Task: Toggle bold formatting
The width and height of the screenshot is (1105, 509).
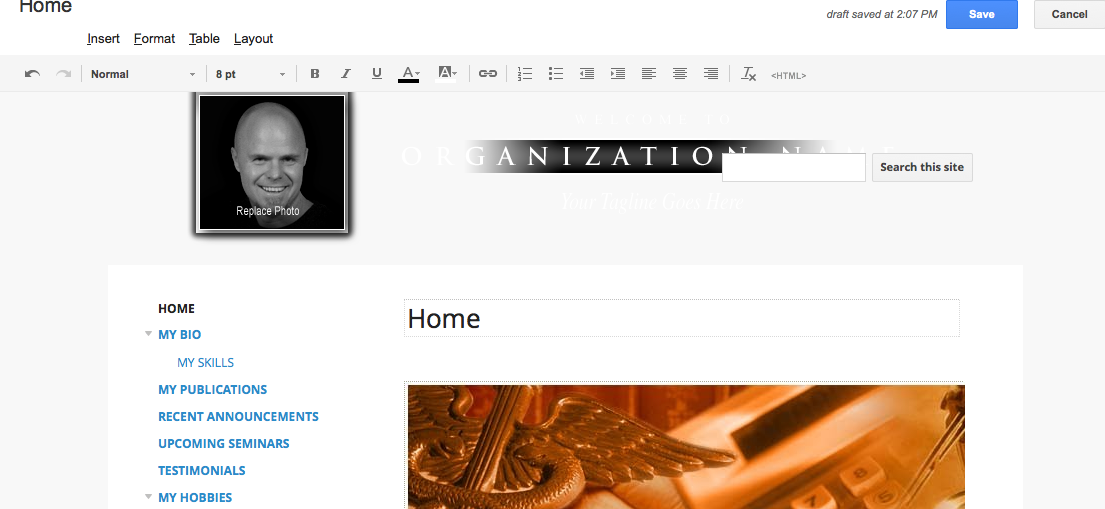Action: (315, 74)
